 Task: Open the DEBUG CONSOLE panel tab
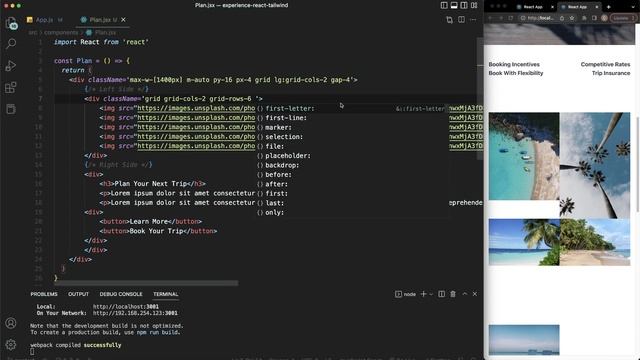[x=121, y=294]
